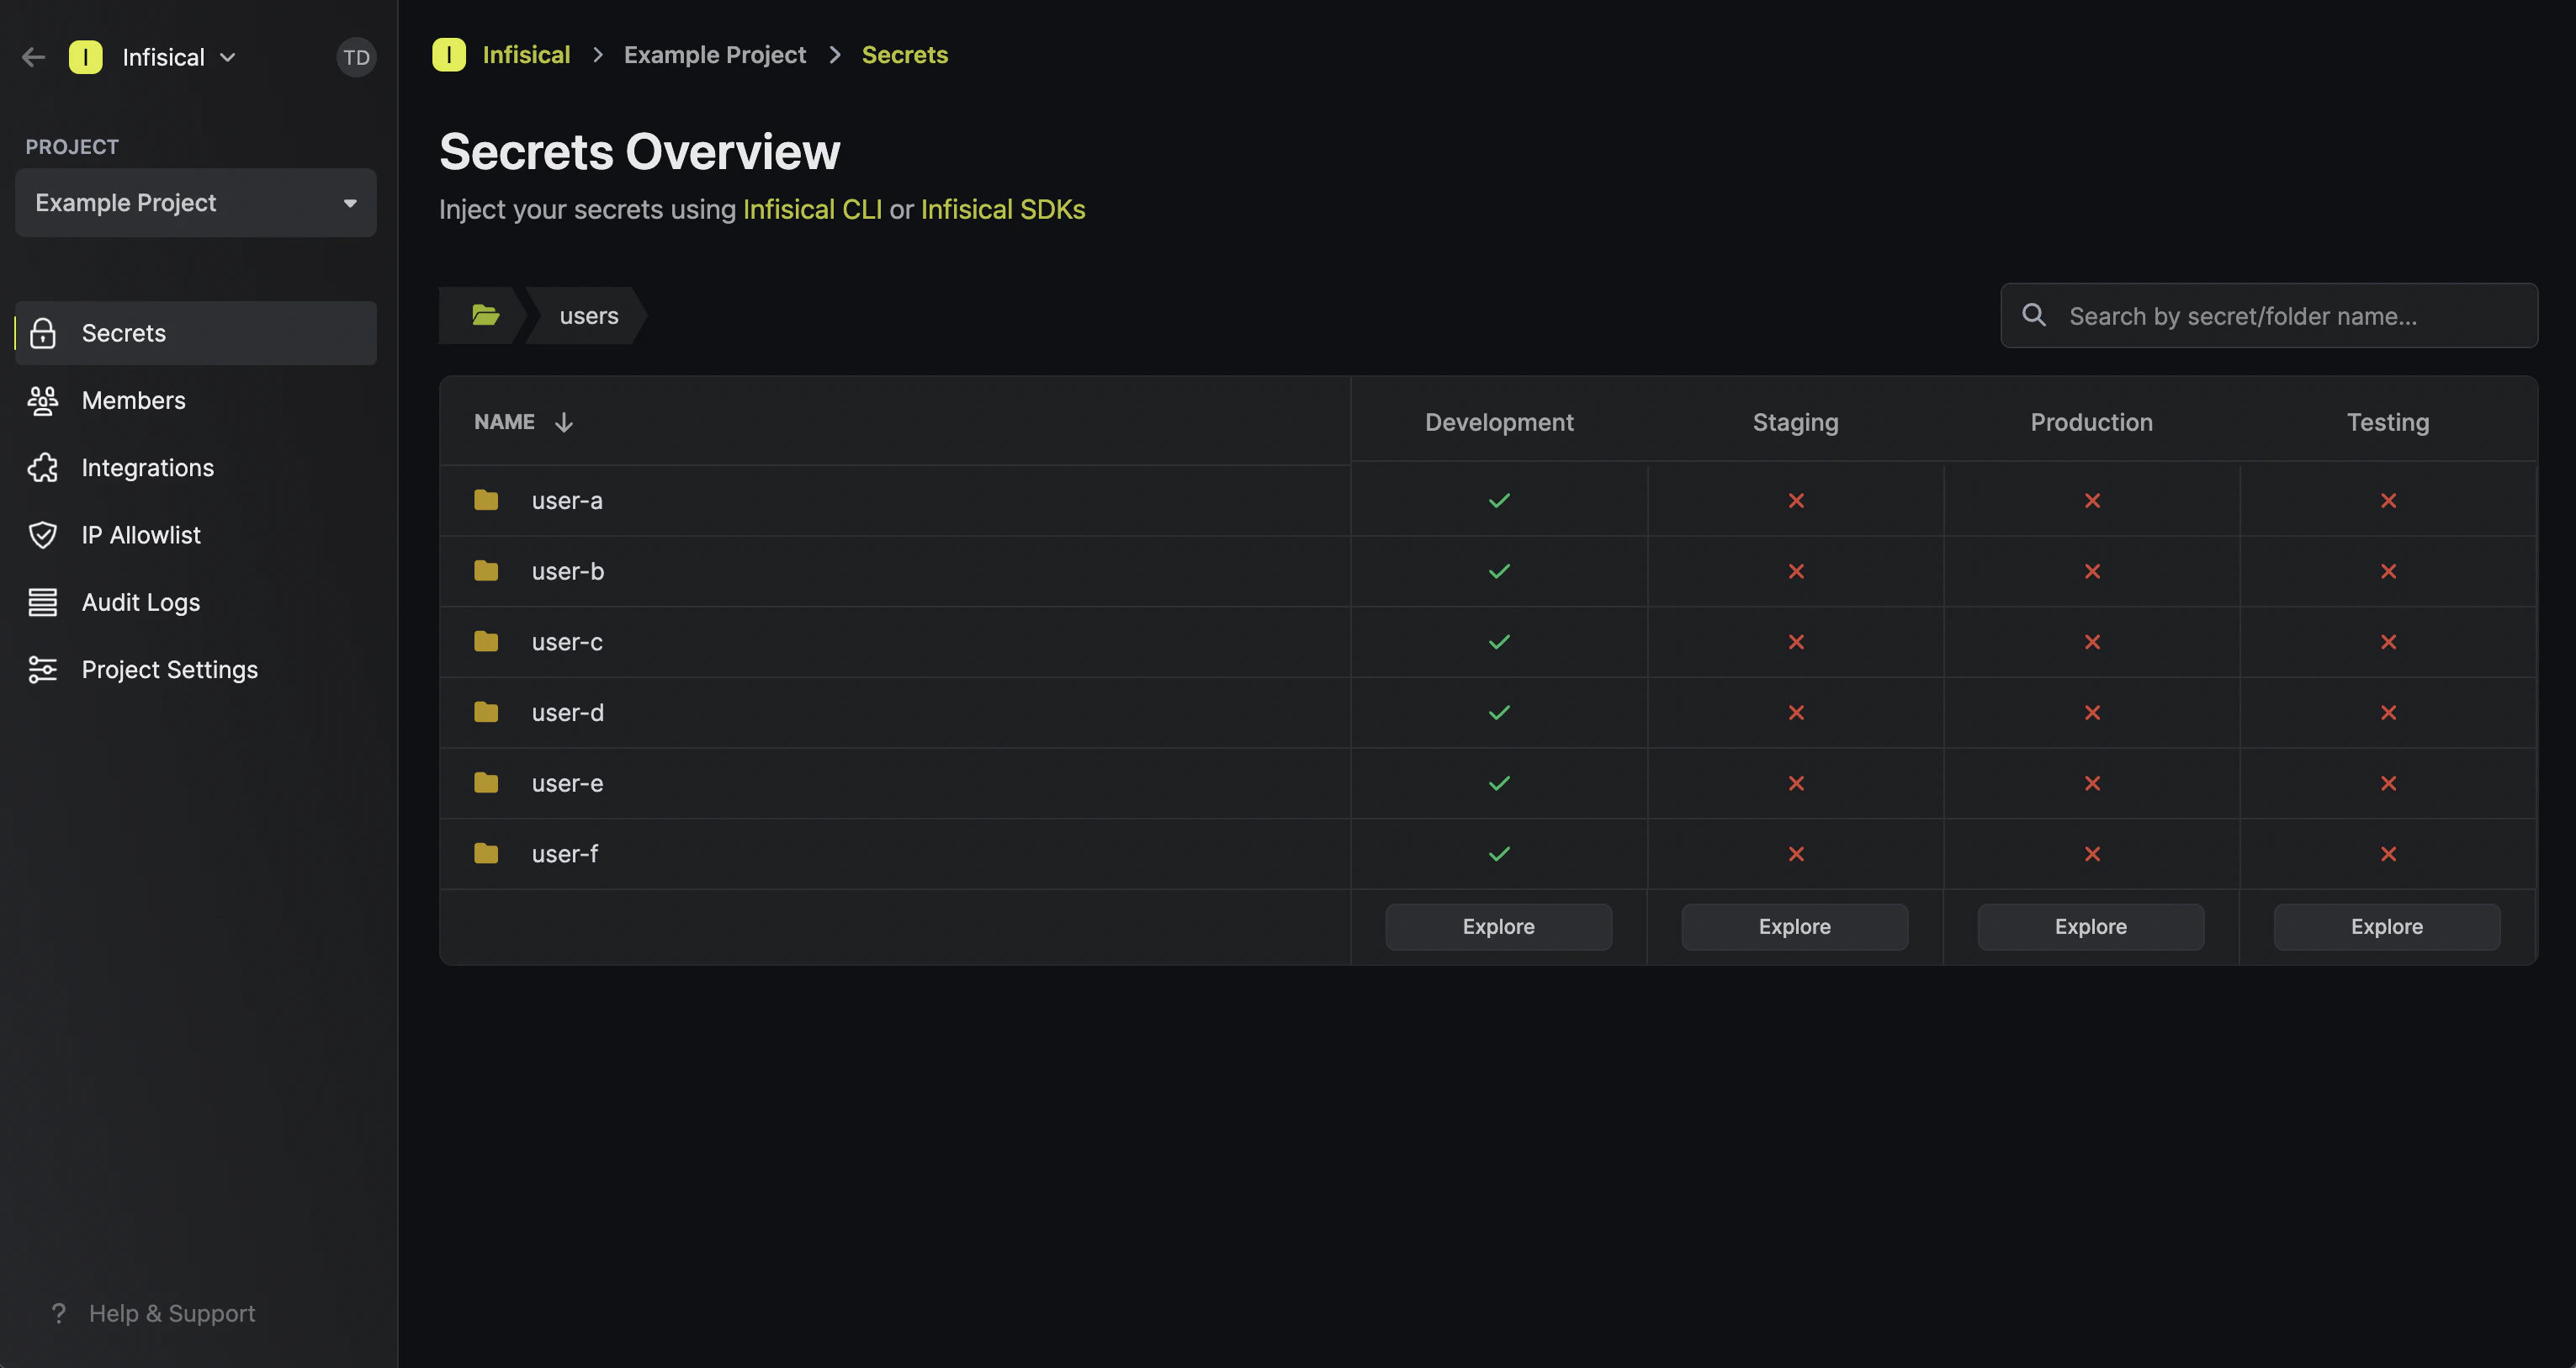Click the IP Allowlist shield icon
Viewport: 2576px width, 1368px height.
point(43,535)
